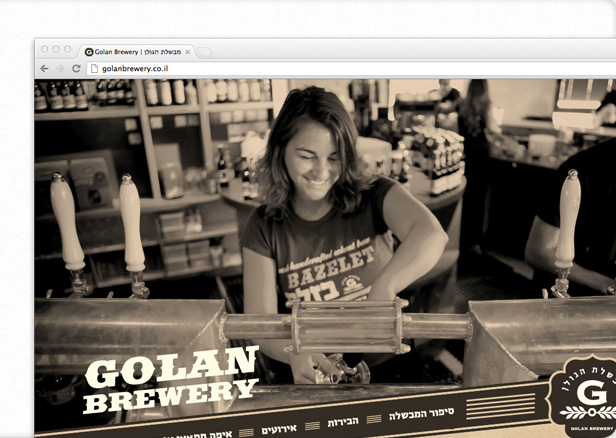
Task: Click the Golan Brewery G badge logo
Action: 583,396
